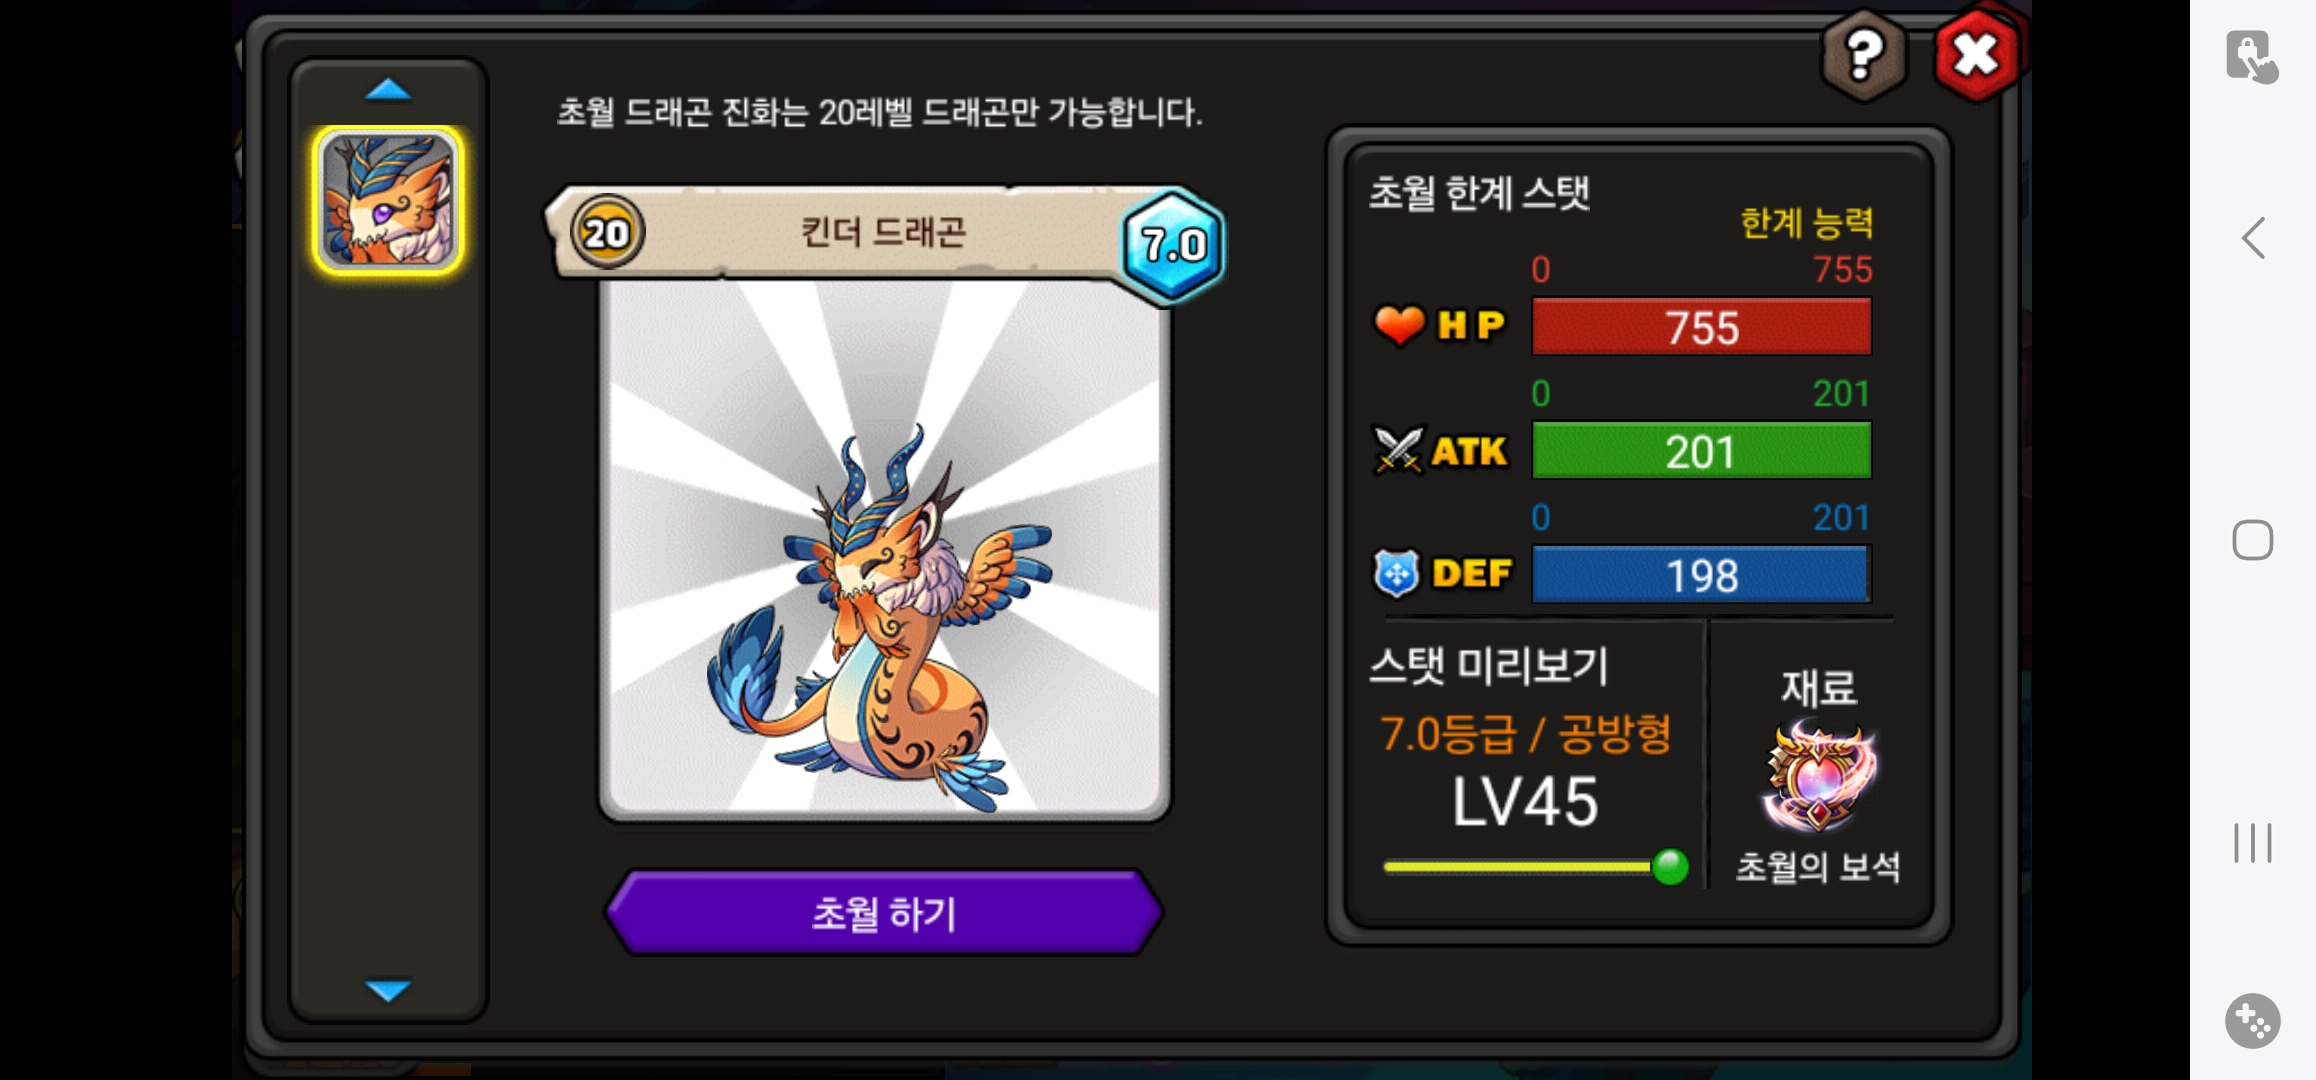Click the DEF shield icon
The height and width of the screenshot is (1080, 2316).
tap(1397, 573)
